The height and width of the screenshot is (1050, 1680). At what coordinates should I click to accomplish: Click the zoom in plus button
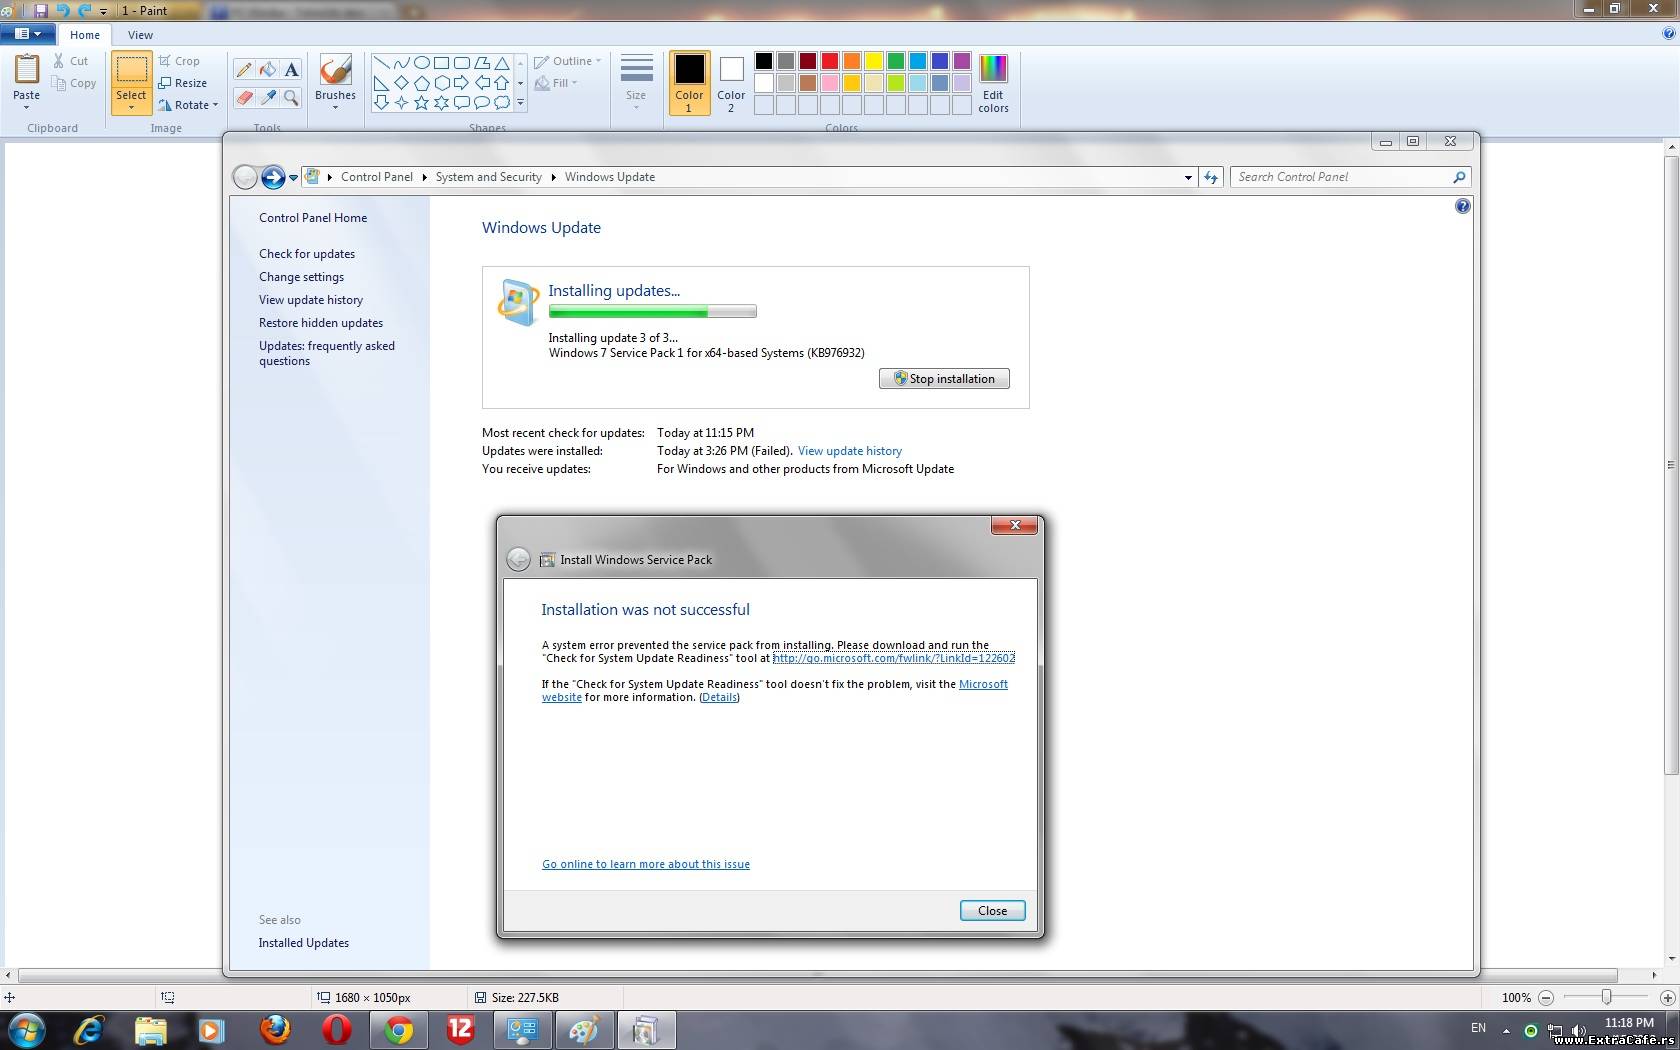(1667, 998)
